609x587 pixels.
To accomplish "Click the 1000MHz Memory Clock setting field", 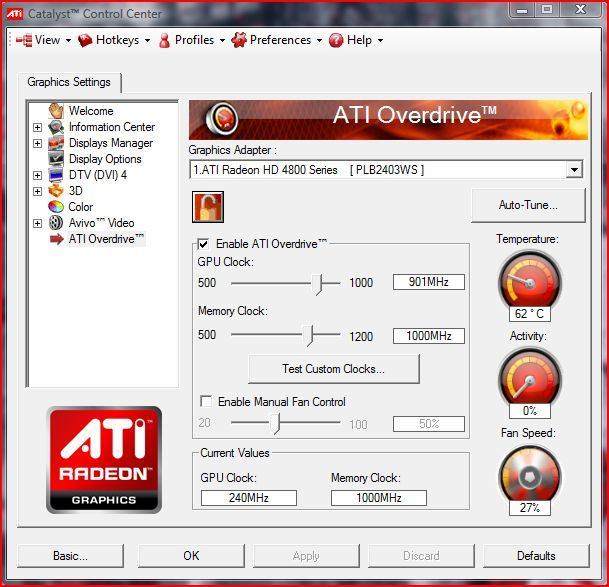I will click(428, 336).
